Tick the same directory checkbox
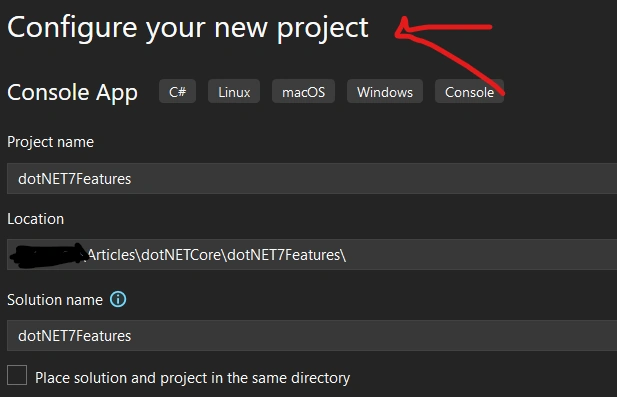Image resolution: width=617 pixels, height=397 pixels. [x=17, y=375]
